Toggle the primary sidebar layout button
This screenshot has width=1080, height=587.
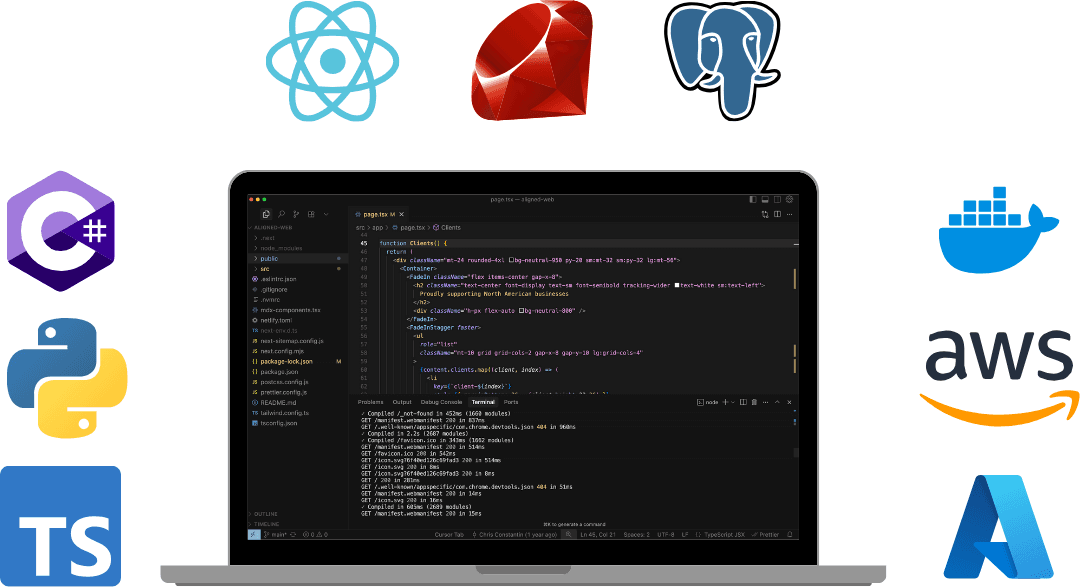(752, 199)
